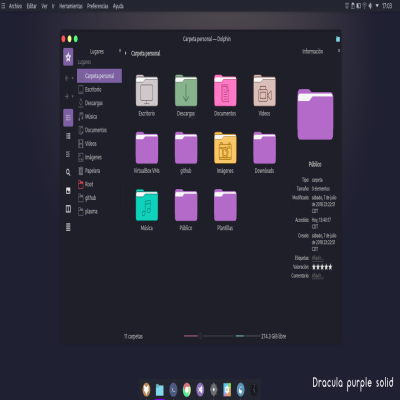Select Carpeta personal in Lugares

99,76
